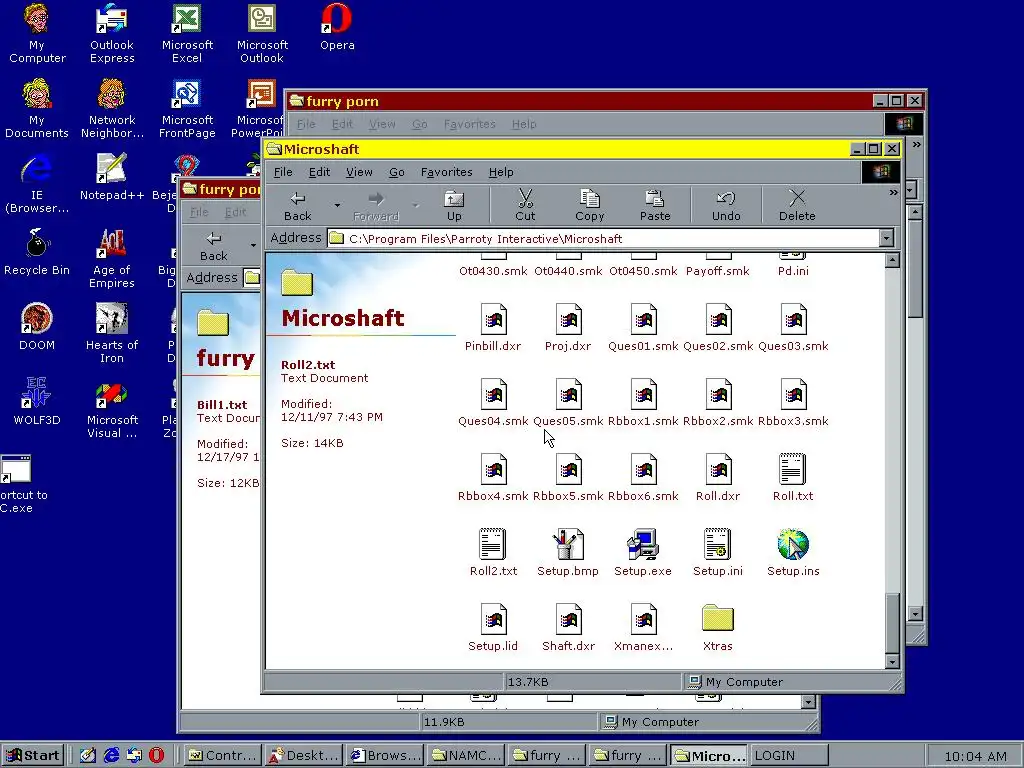Screen dimensions: 1024x768
Task: Launch Opera from the desktop
Action: (x=337, y=27)
